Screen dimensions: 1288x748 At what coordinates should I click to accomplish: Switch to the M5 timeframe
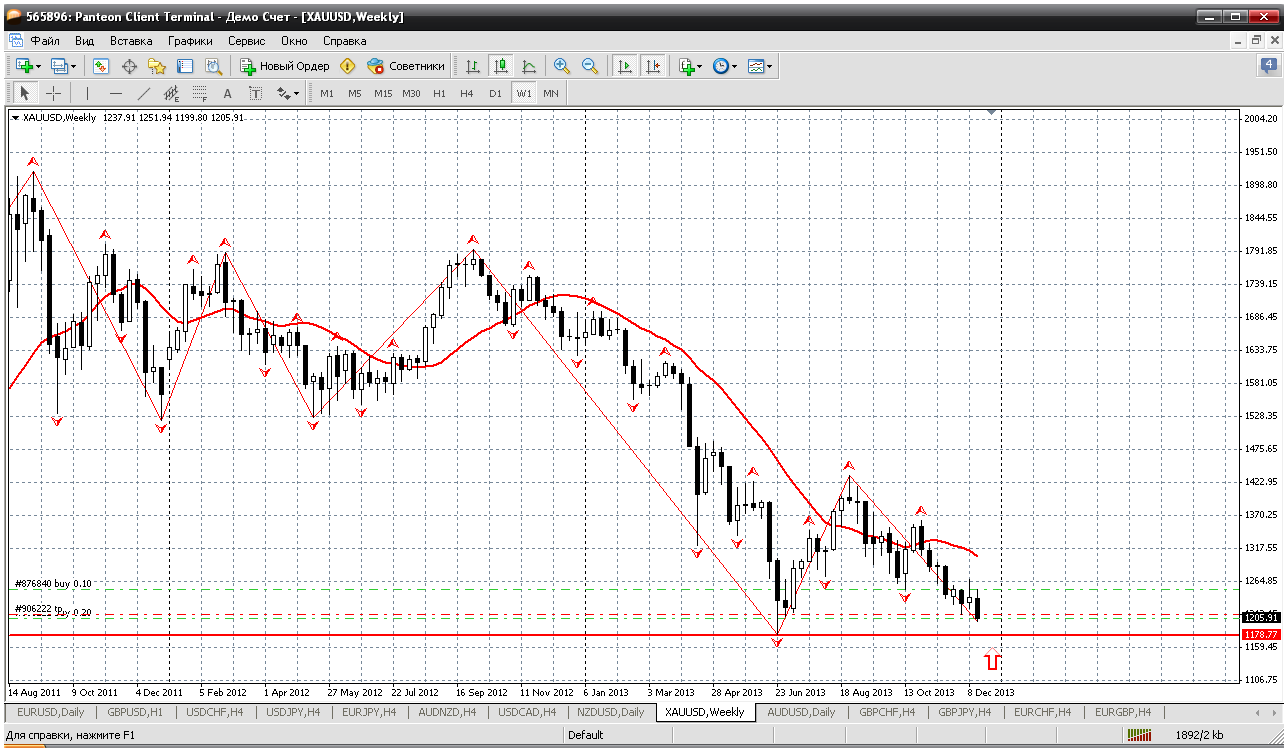355,93
